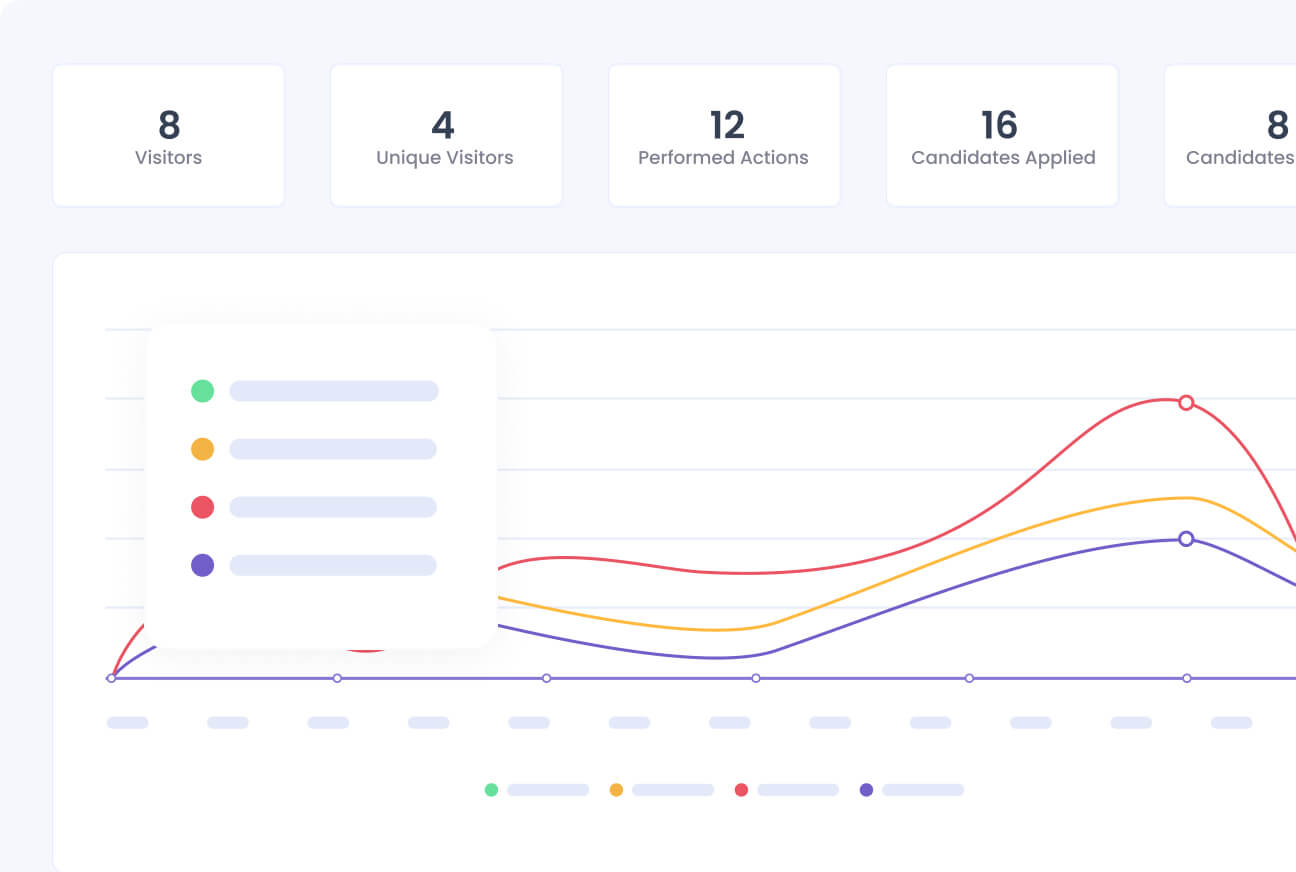Select the Performed Actions card showing 12

[x=724, y=136]
